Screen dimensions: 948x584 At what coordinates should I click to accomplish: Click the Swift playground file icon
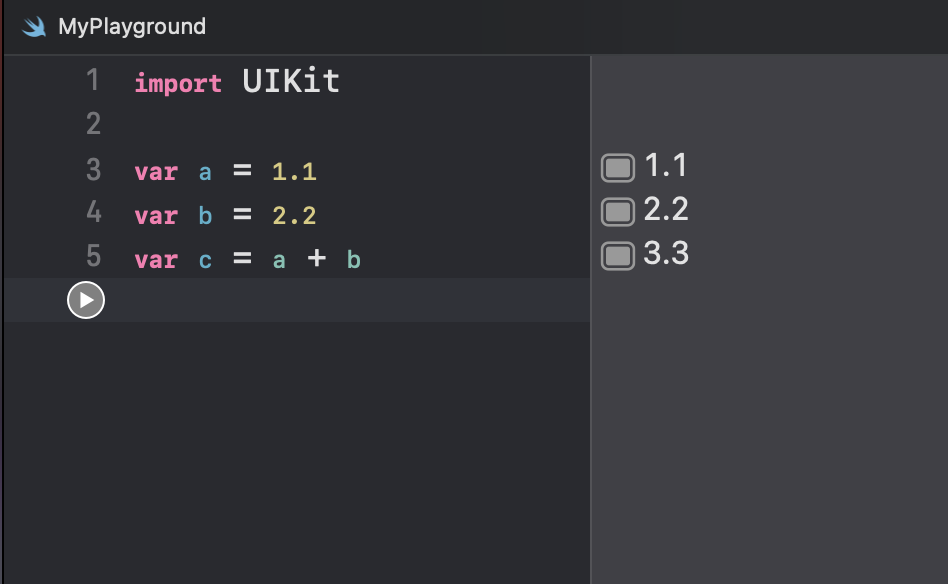(x=34, y=27)
